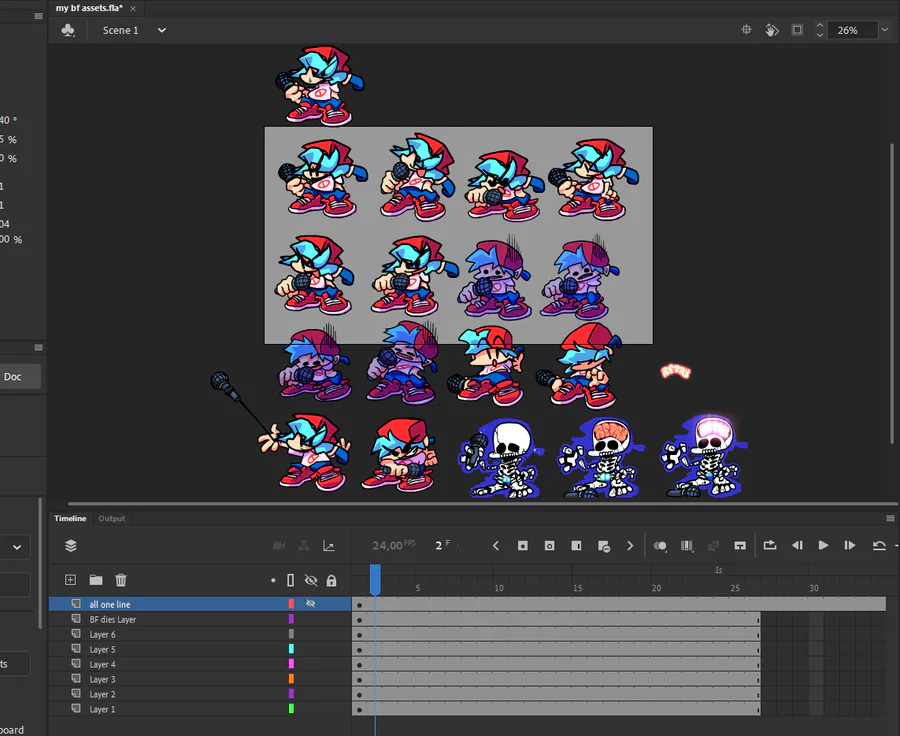Click the Edit Symbols club icon
The image size is (900, 736).
click(68, 30)
